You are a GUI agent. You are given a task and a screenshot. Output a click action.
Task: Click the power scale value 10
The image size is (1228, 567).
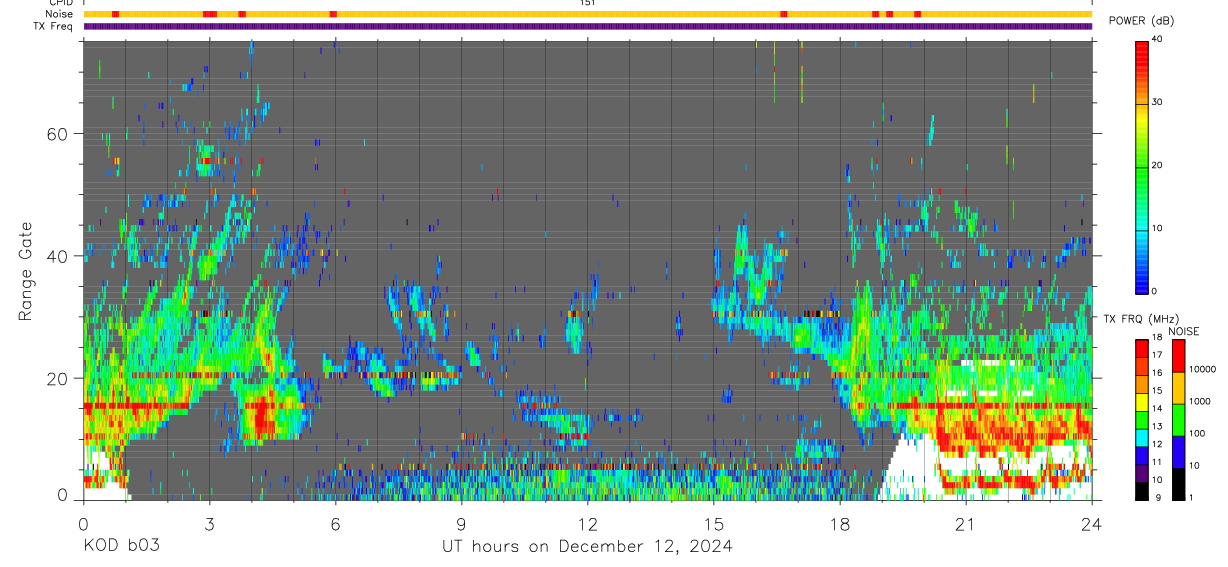[1158, 228]
